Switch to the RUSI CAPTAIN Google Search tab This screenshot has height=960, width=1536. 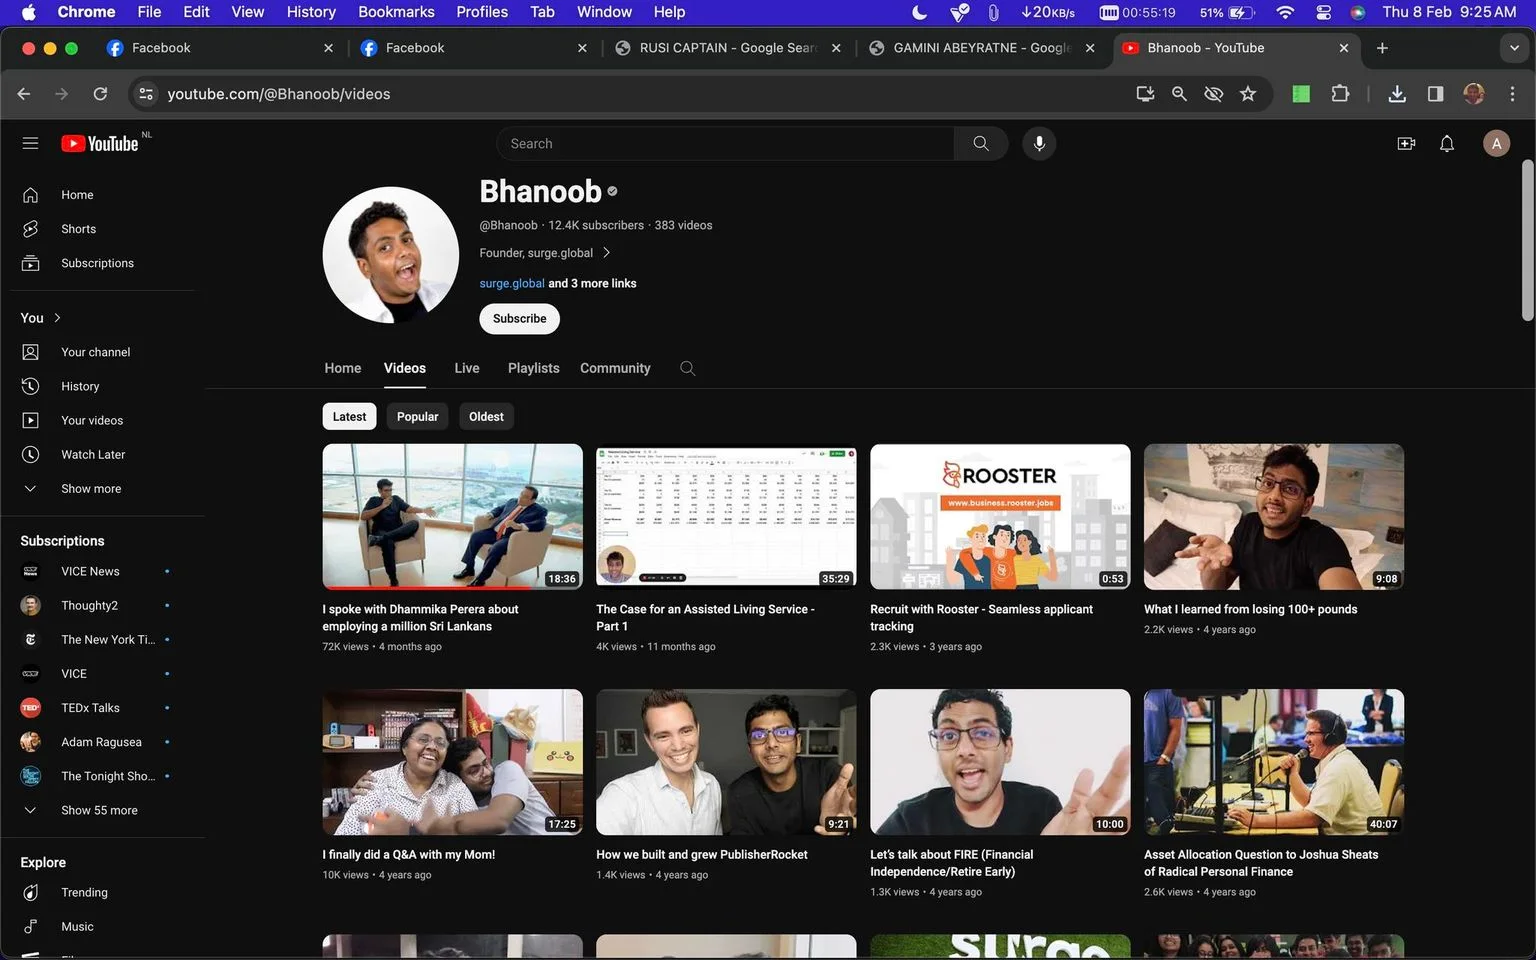pyautogui.click(x=728, y=48)
